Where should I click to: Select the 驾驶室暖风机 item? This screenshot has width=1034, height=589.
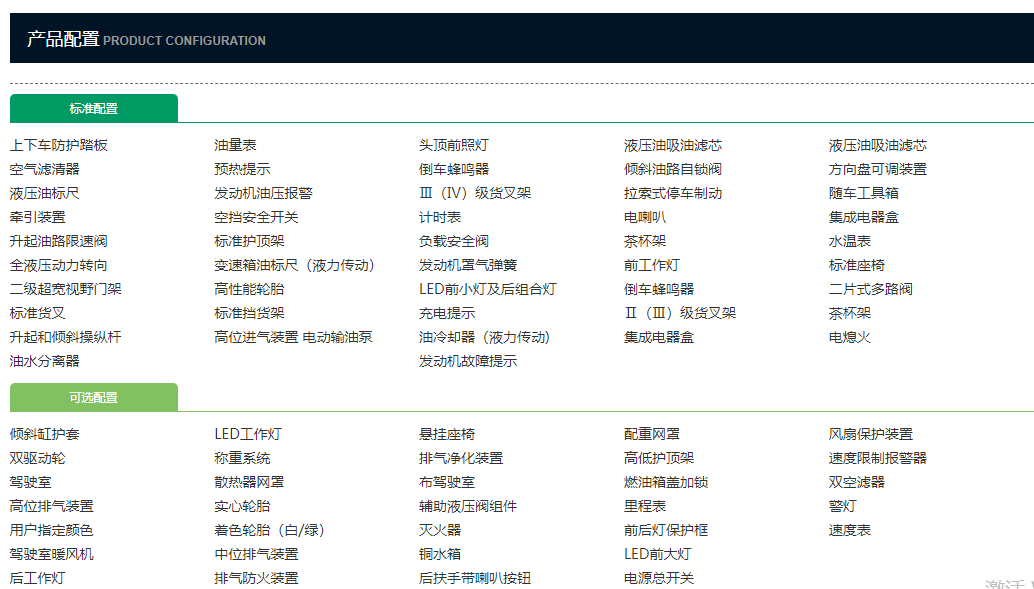tap(52, 554)
